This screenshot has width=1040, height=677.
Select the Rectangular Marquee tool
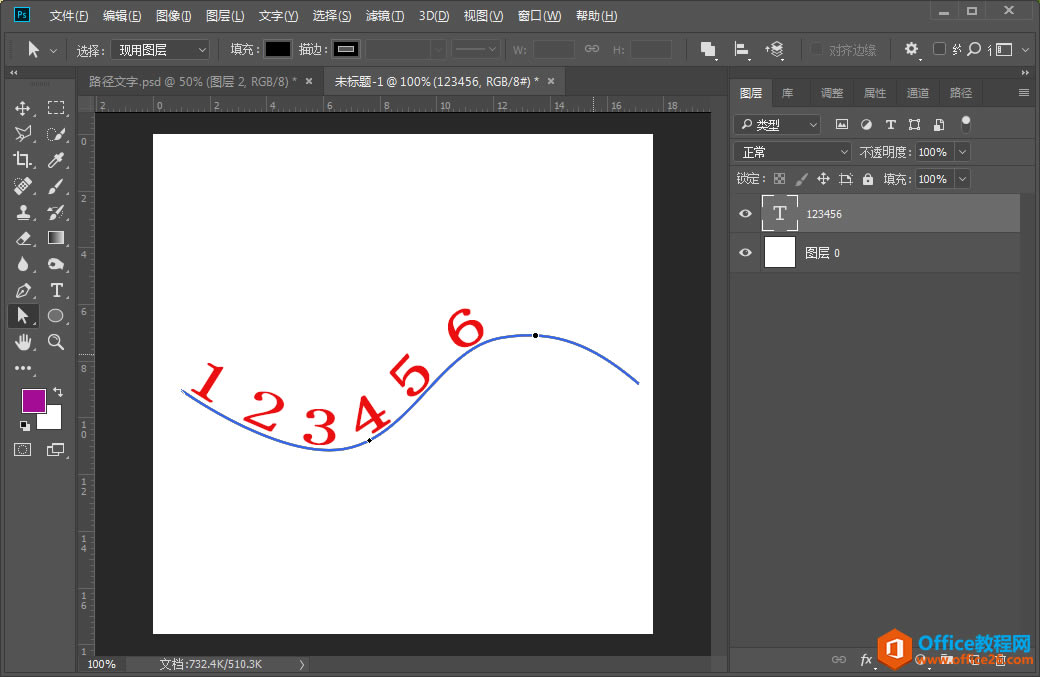click(x=56, y=108)
